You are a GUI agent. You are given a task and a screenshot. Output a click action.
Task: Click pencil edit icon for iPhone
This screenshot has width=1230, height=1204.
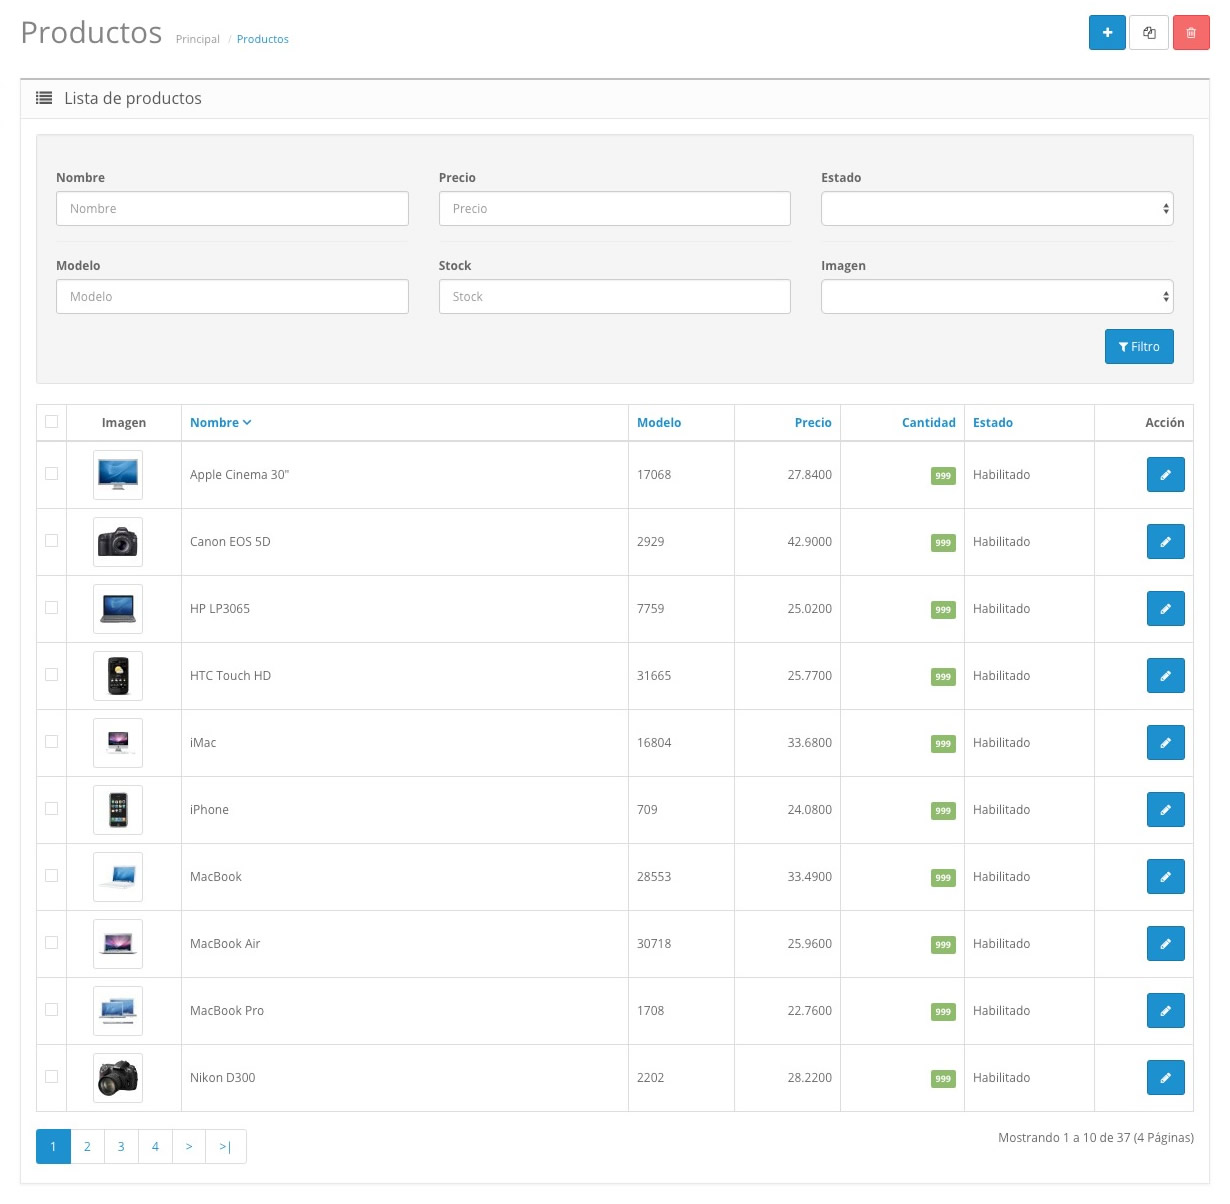click(x=1165, y=810)
